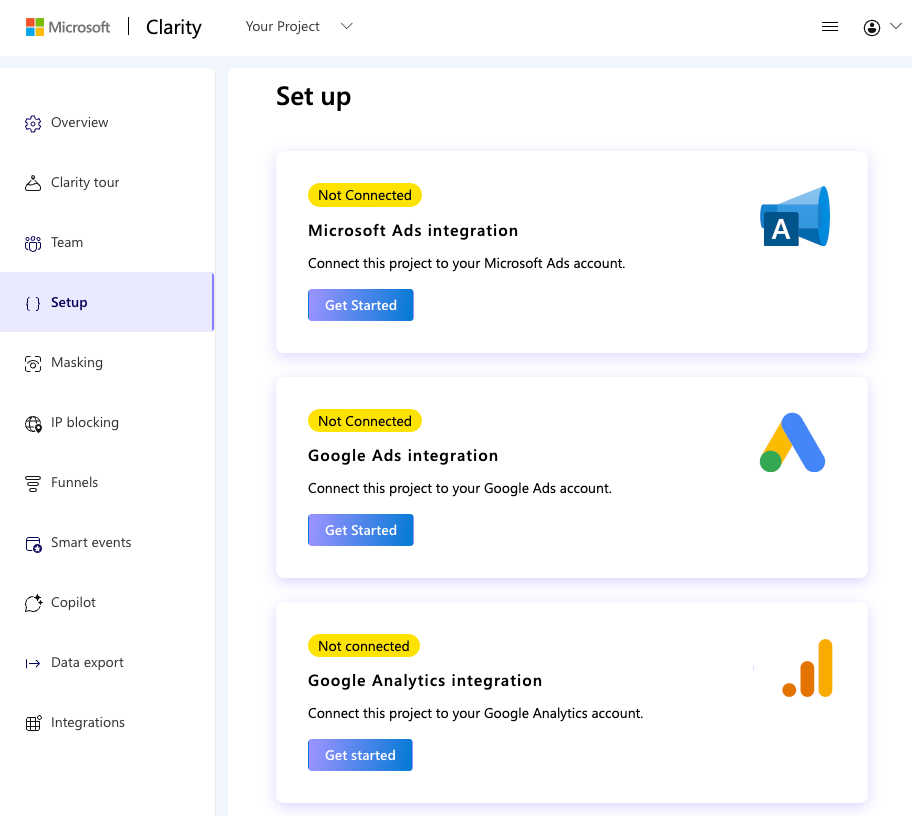
Task: Click the Integrations grid icon
Action: click(33, 723)
